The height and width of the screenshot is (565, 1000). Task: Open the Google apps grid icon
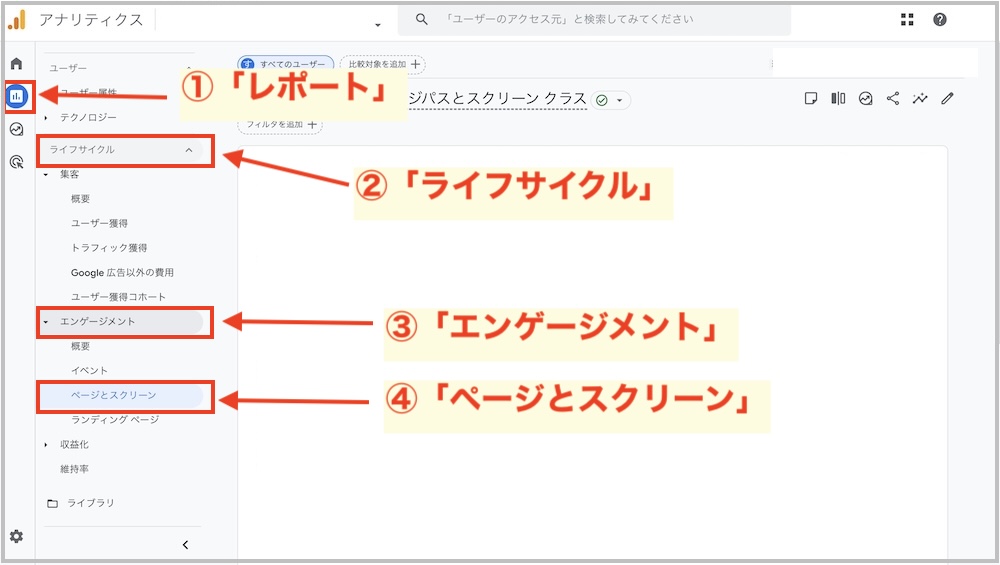coord(907,20)
